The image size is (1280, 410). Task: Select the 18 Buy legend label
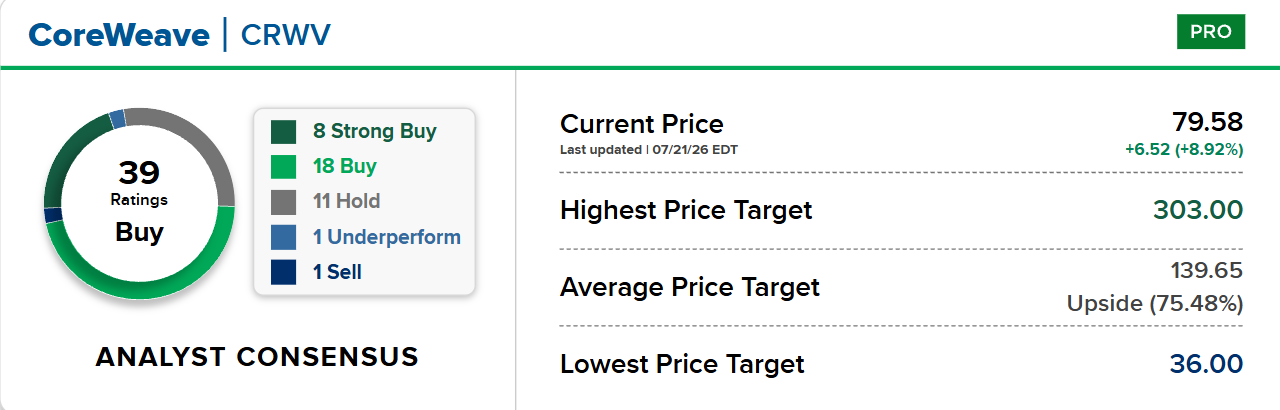point(344,166)
